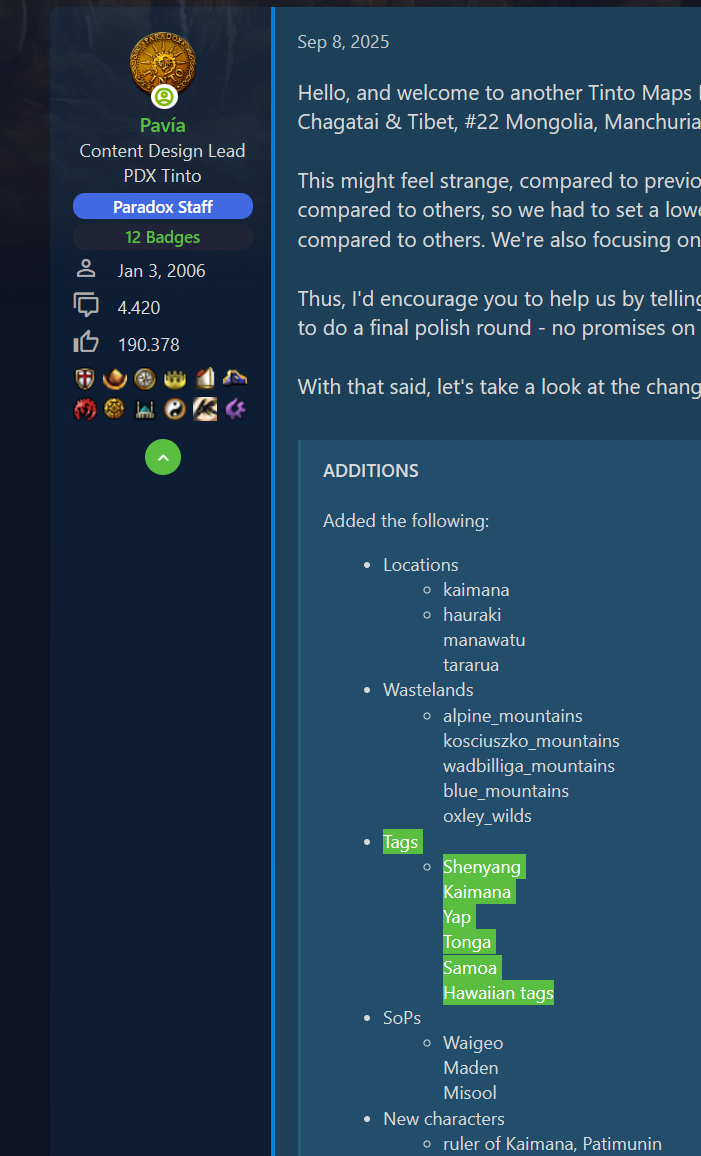Click the highlighted Tags entry
This screenshot has height=1156, width=701.
[402, 842]
